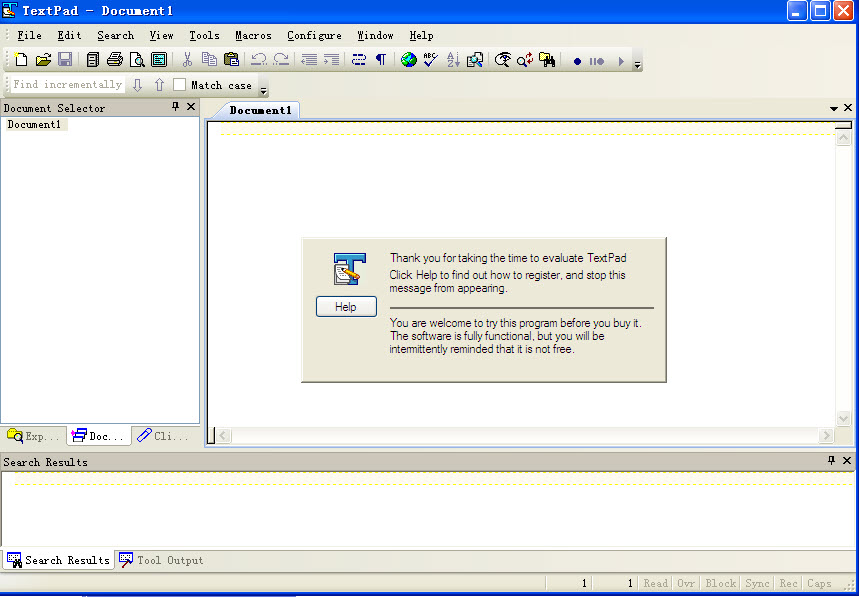Select the Tool Output tab
This screenshot has height=597, width=859.
161,560
